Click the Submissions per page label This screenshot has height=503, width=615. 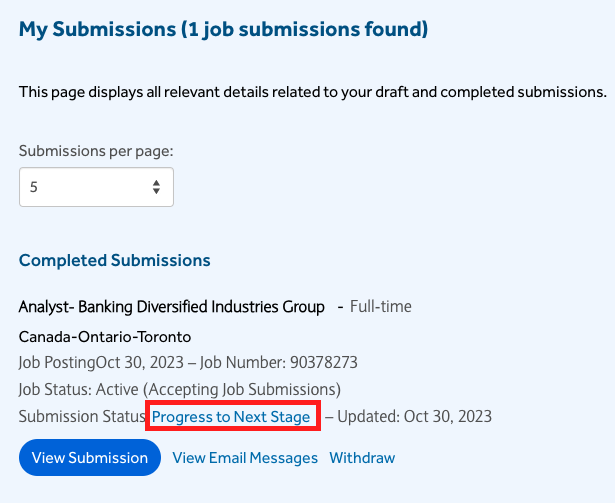[x=96, y=151]
